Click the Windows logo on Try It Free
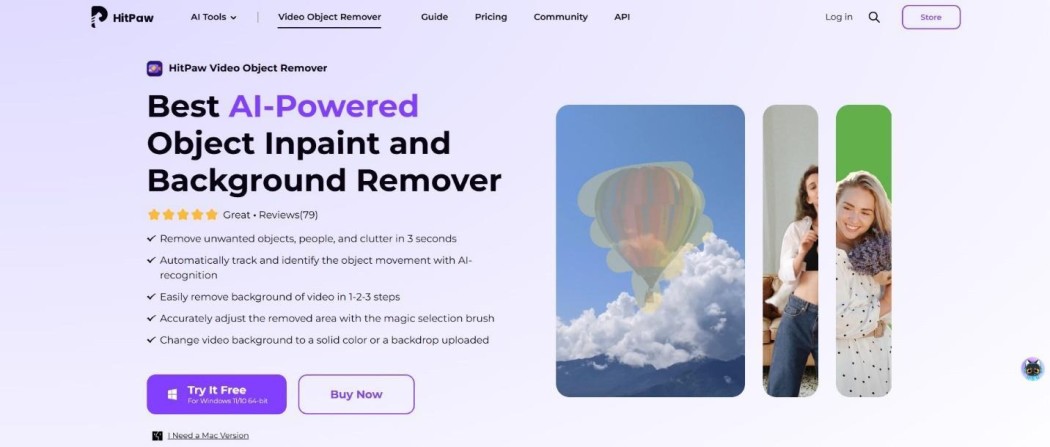1050x447 pixels. coord(172,395)
